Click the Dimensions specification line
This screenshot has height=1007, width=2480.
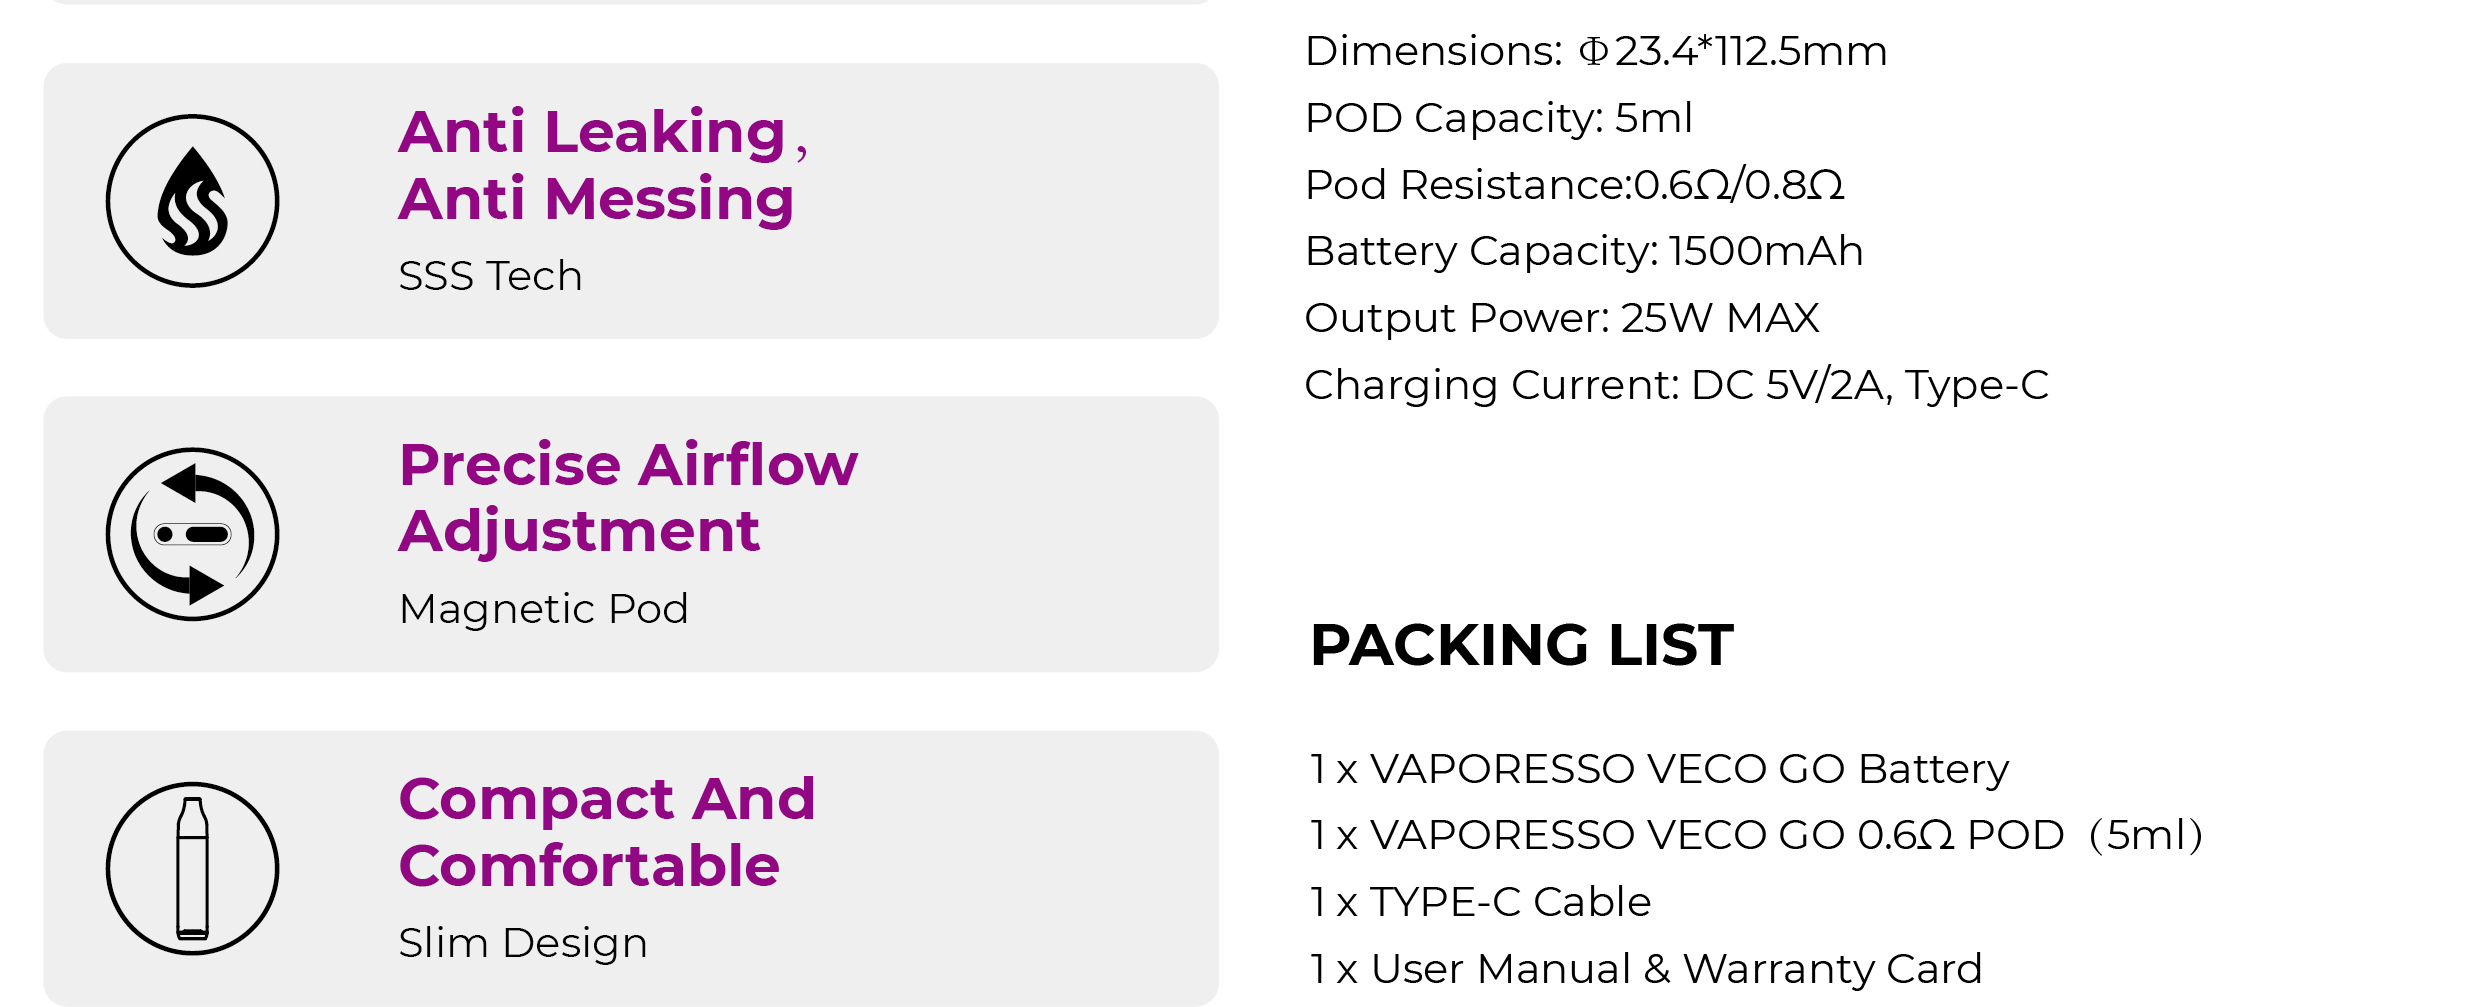pyautogui.click(x=1596, y=51)
